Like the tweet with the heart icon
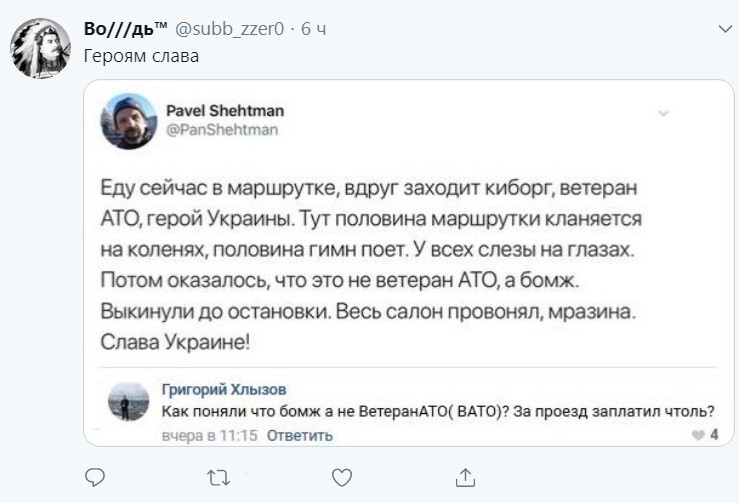The height and width of the screenshot is (503, 739). (340, 475)
